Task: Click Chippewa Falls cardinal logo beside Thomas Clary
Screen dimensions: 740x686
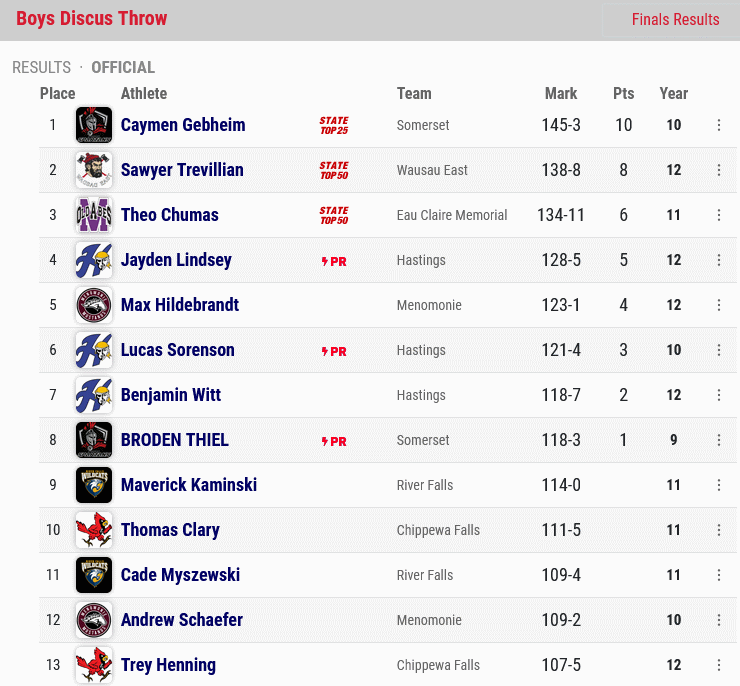Action: tap(94, 530)
